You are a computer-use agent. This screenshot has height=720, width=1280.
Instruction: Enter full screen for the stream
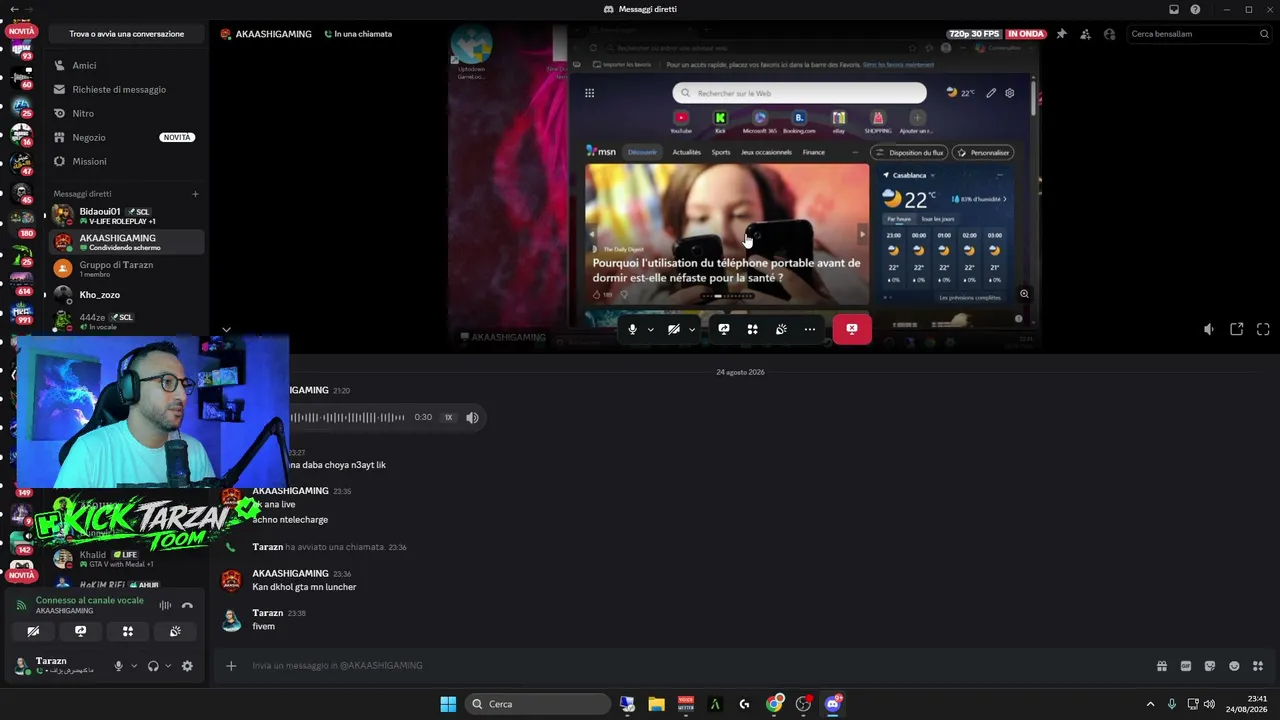pyautogui.click(x=1263, y=329)
